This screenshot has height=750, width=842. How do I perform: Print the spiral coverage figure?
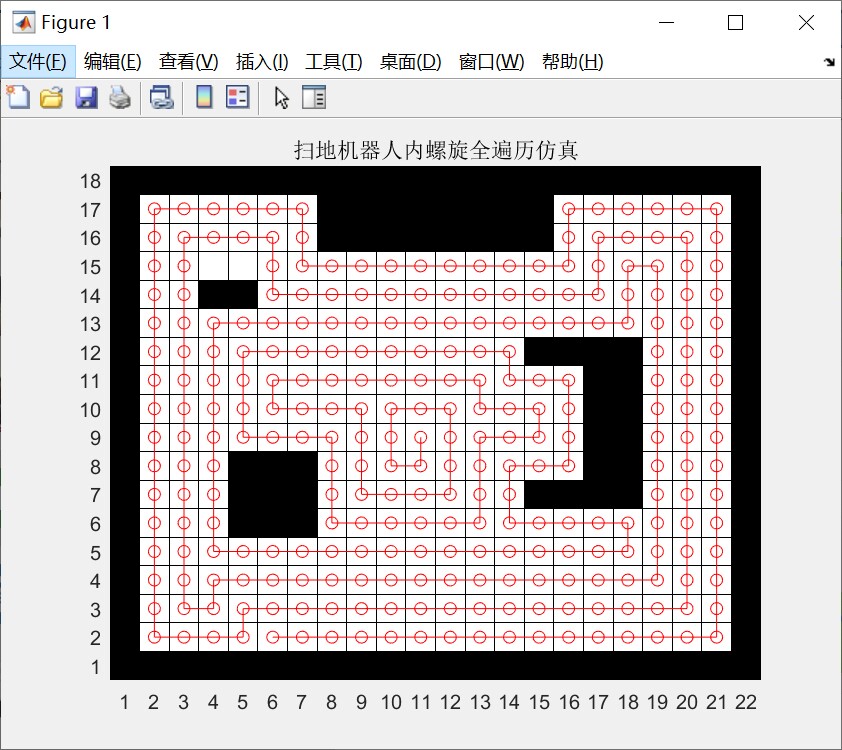pyautogui.click(x=120, y=97)
